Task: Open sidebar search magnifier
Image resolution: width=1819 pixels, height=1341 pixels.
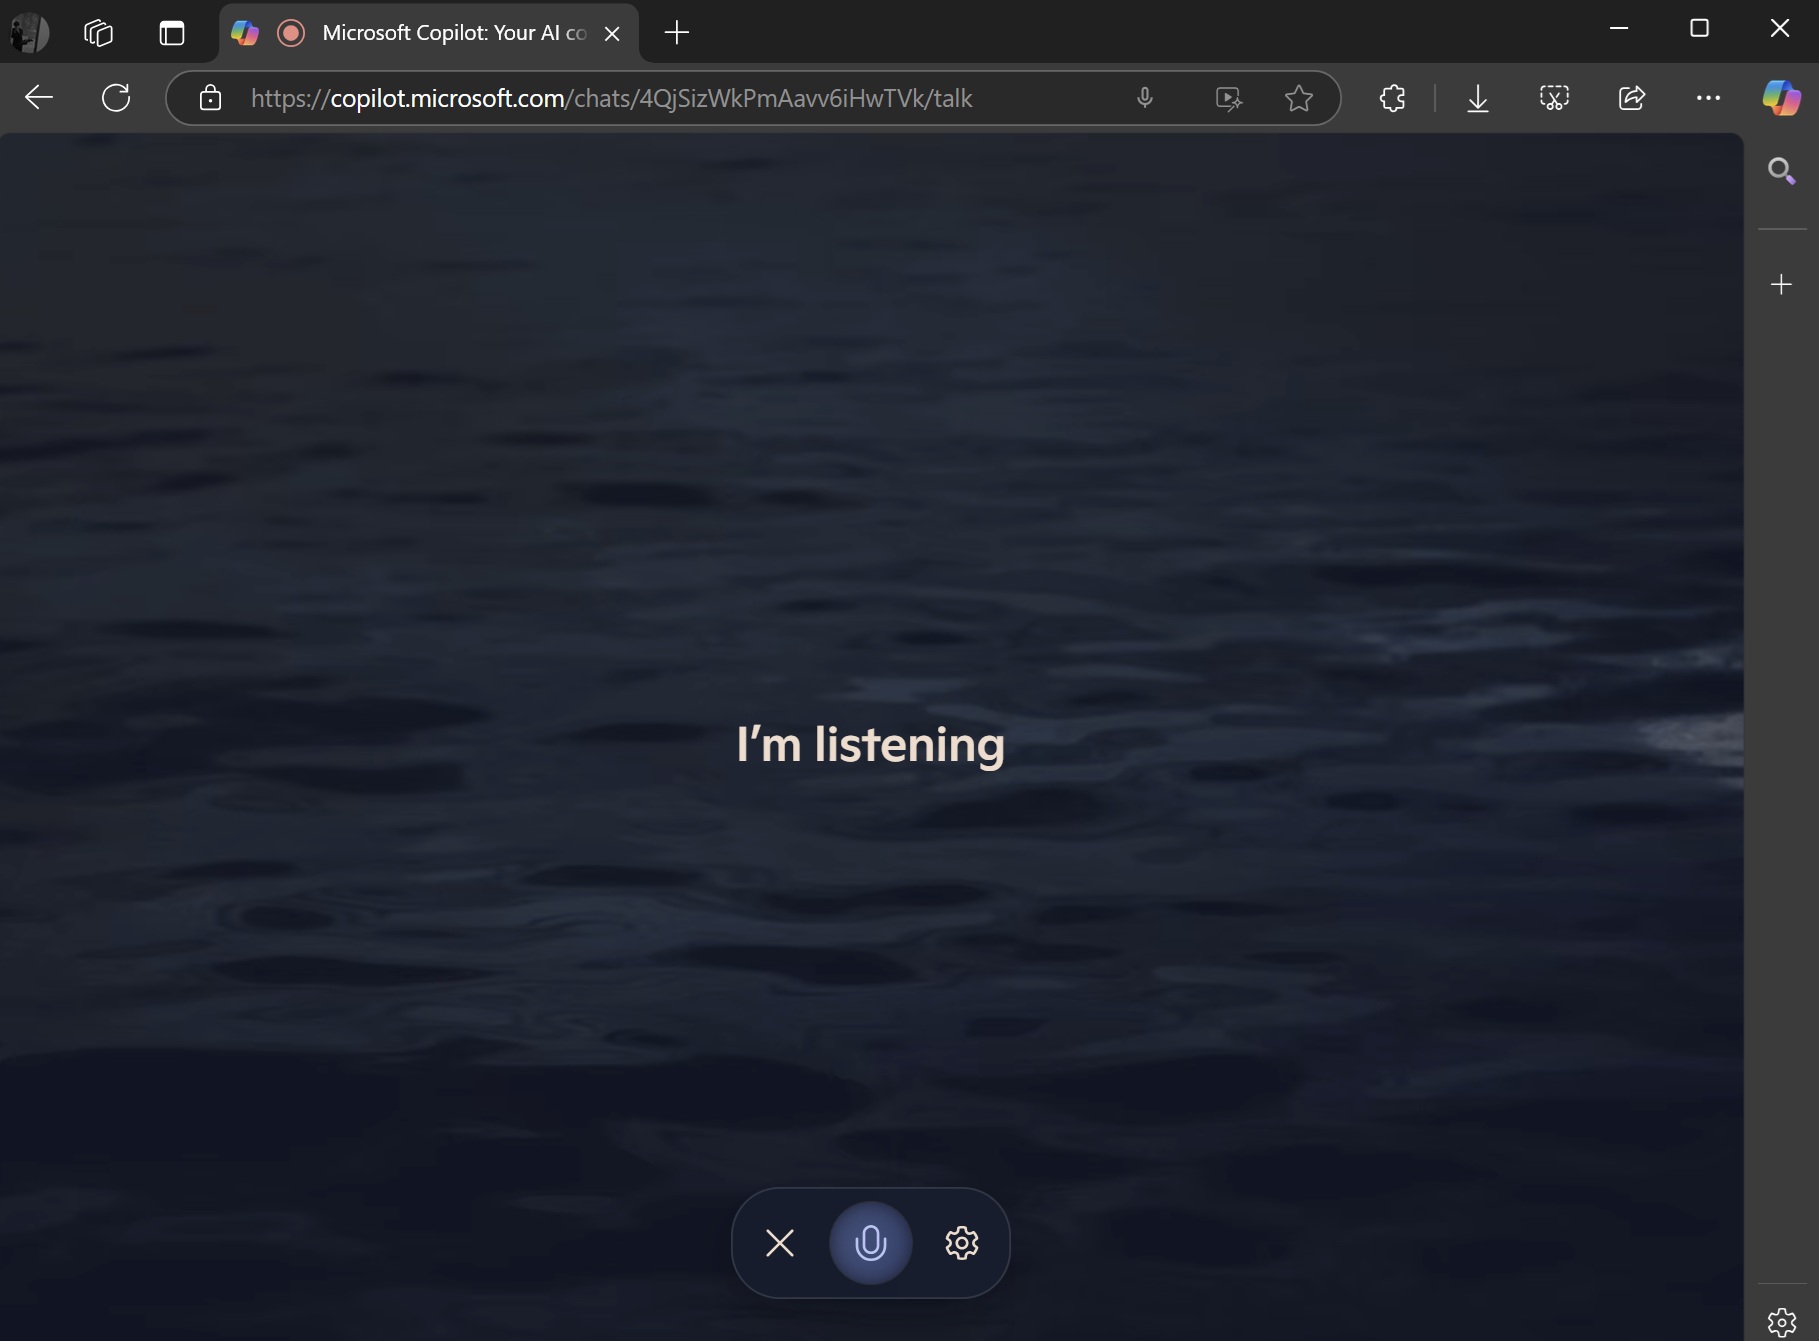Action: [1781, 172]
